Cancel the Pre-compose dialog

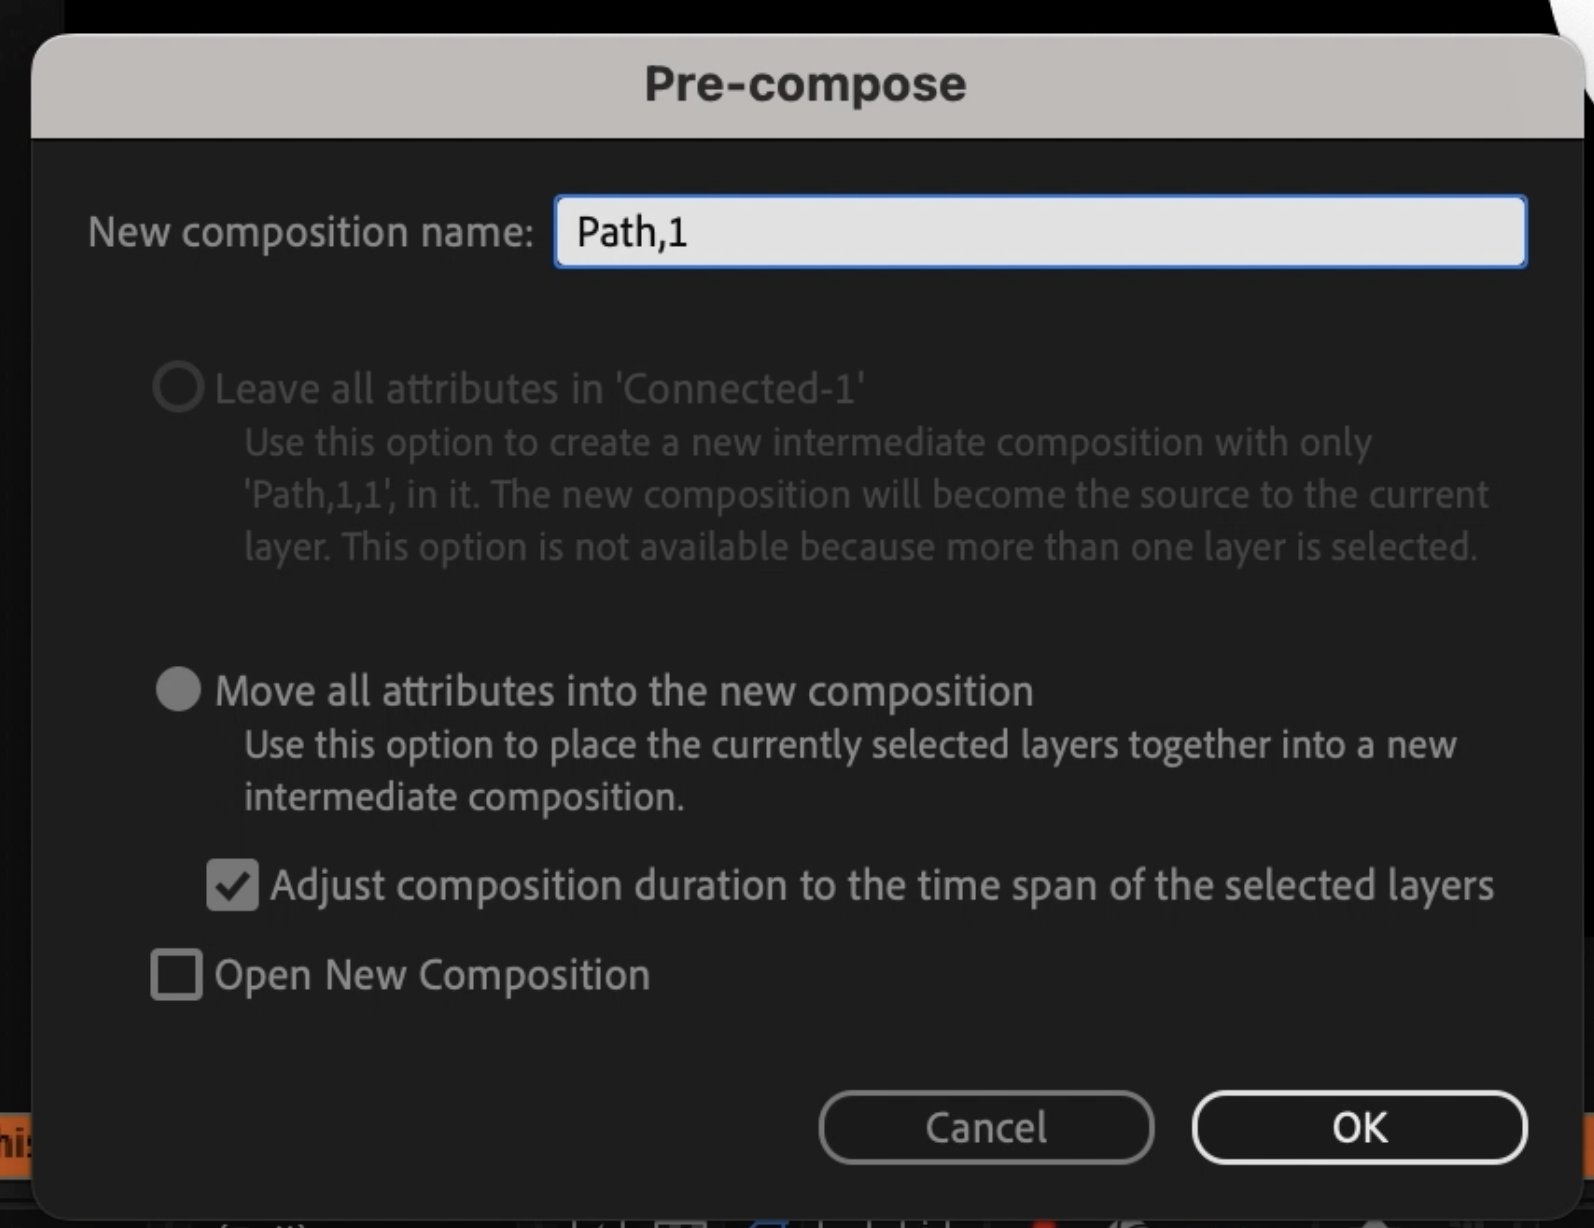coord(985,1127)
